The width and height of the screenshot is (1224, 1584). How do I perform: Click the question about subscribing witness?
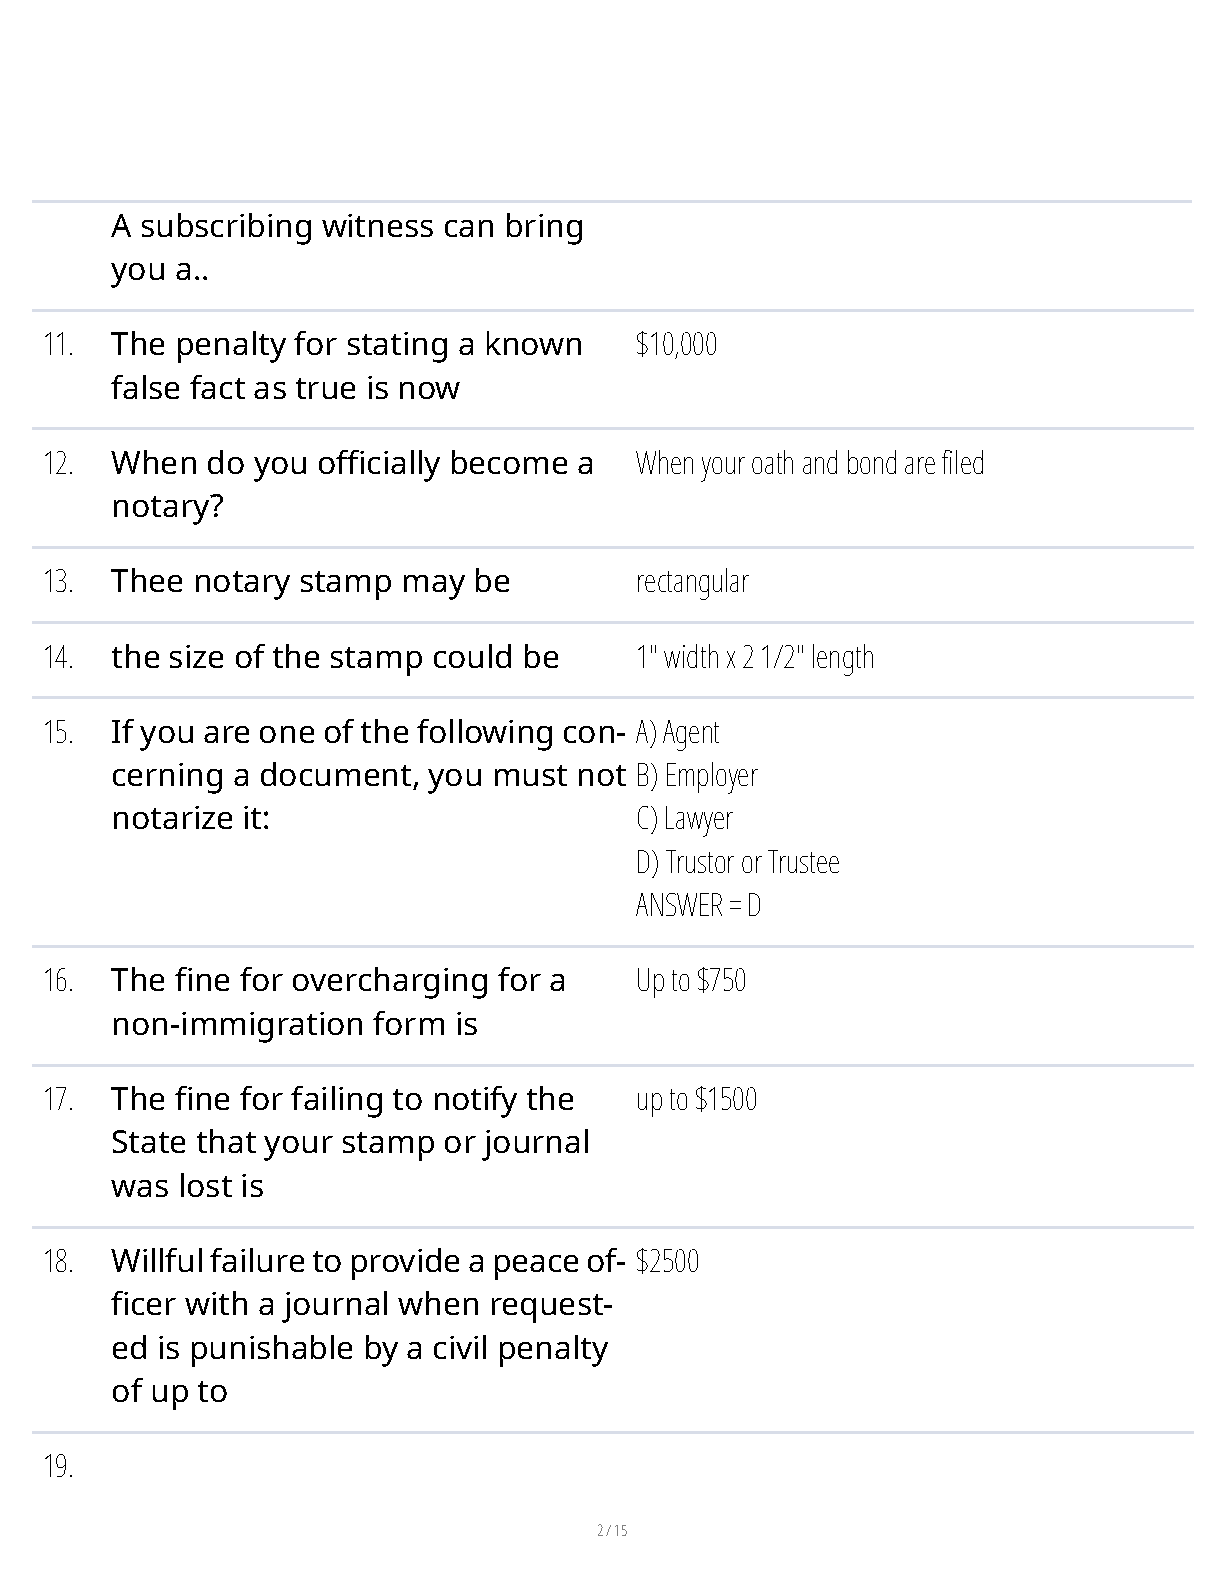[x=347, y=247]
